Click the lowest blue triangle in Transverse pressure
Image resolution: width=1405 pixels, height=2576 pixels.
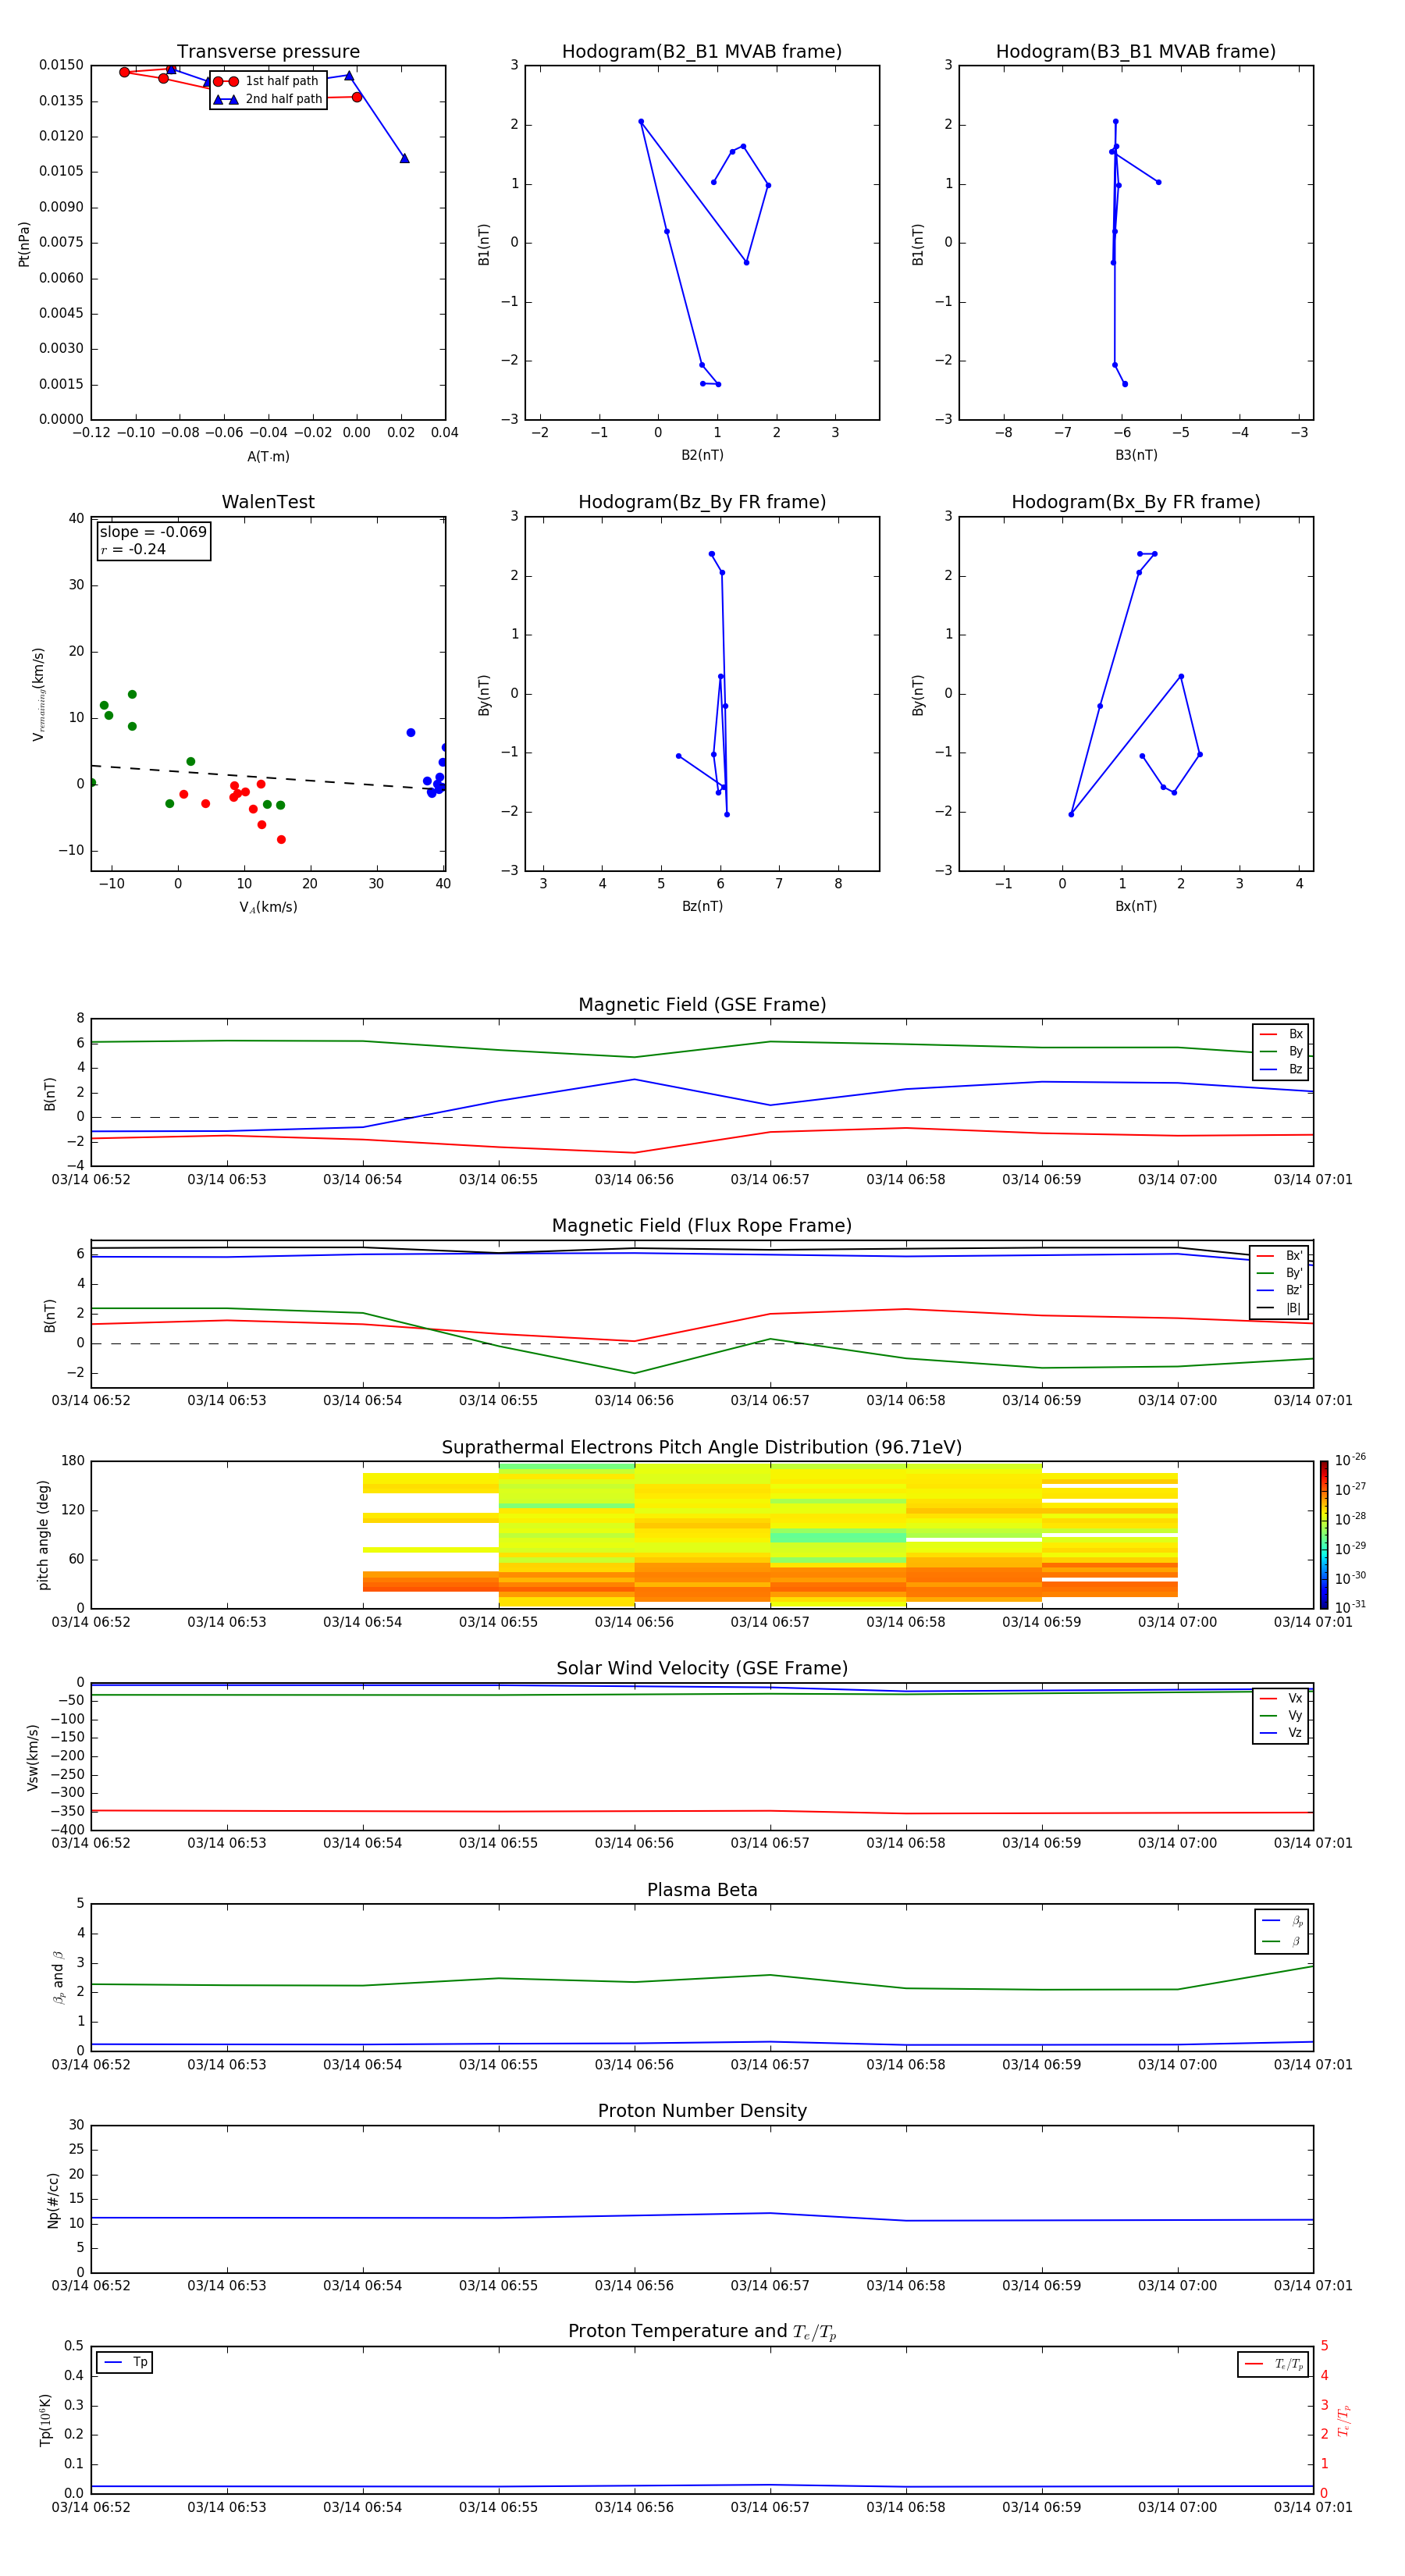pyautogui.click(x=404, y=158)
